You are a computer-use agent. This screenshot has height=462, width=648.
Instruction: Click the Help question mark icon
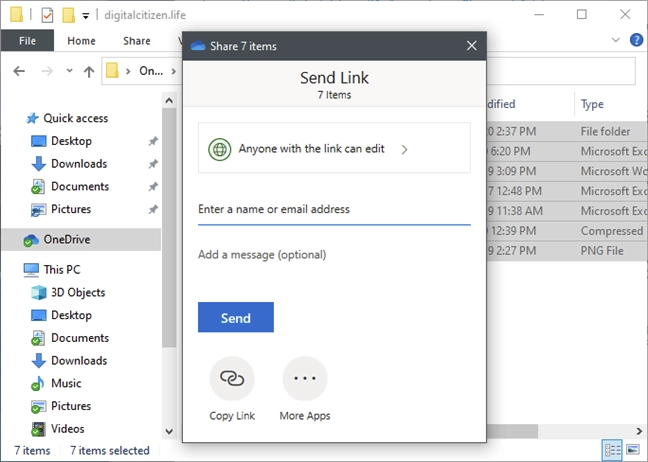coord(636,40)
